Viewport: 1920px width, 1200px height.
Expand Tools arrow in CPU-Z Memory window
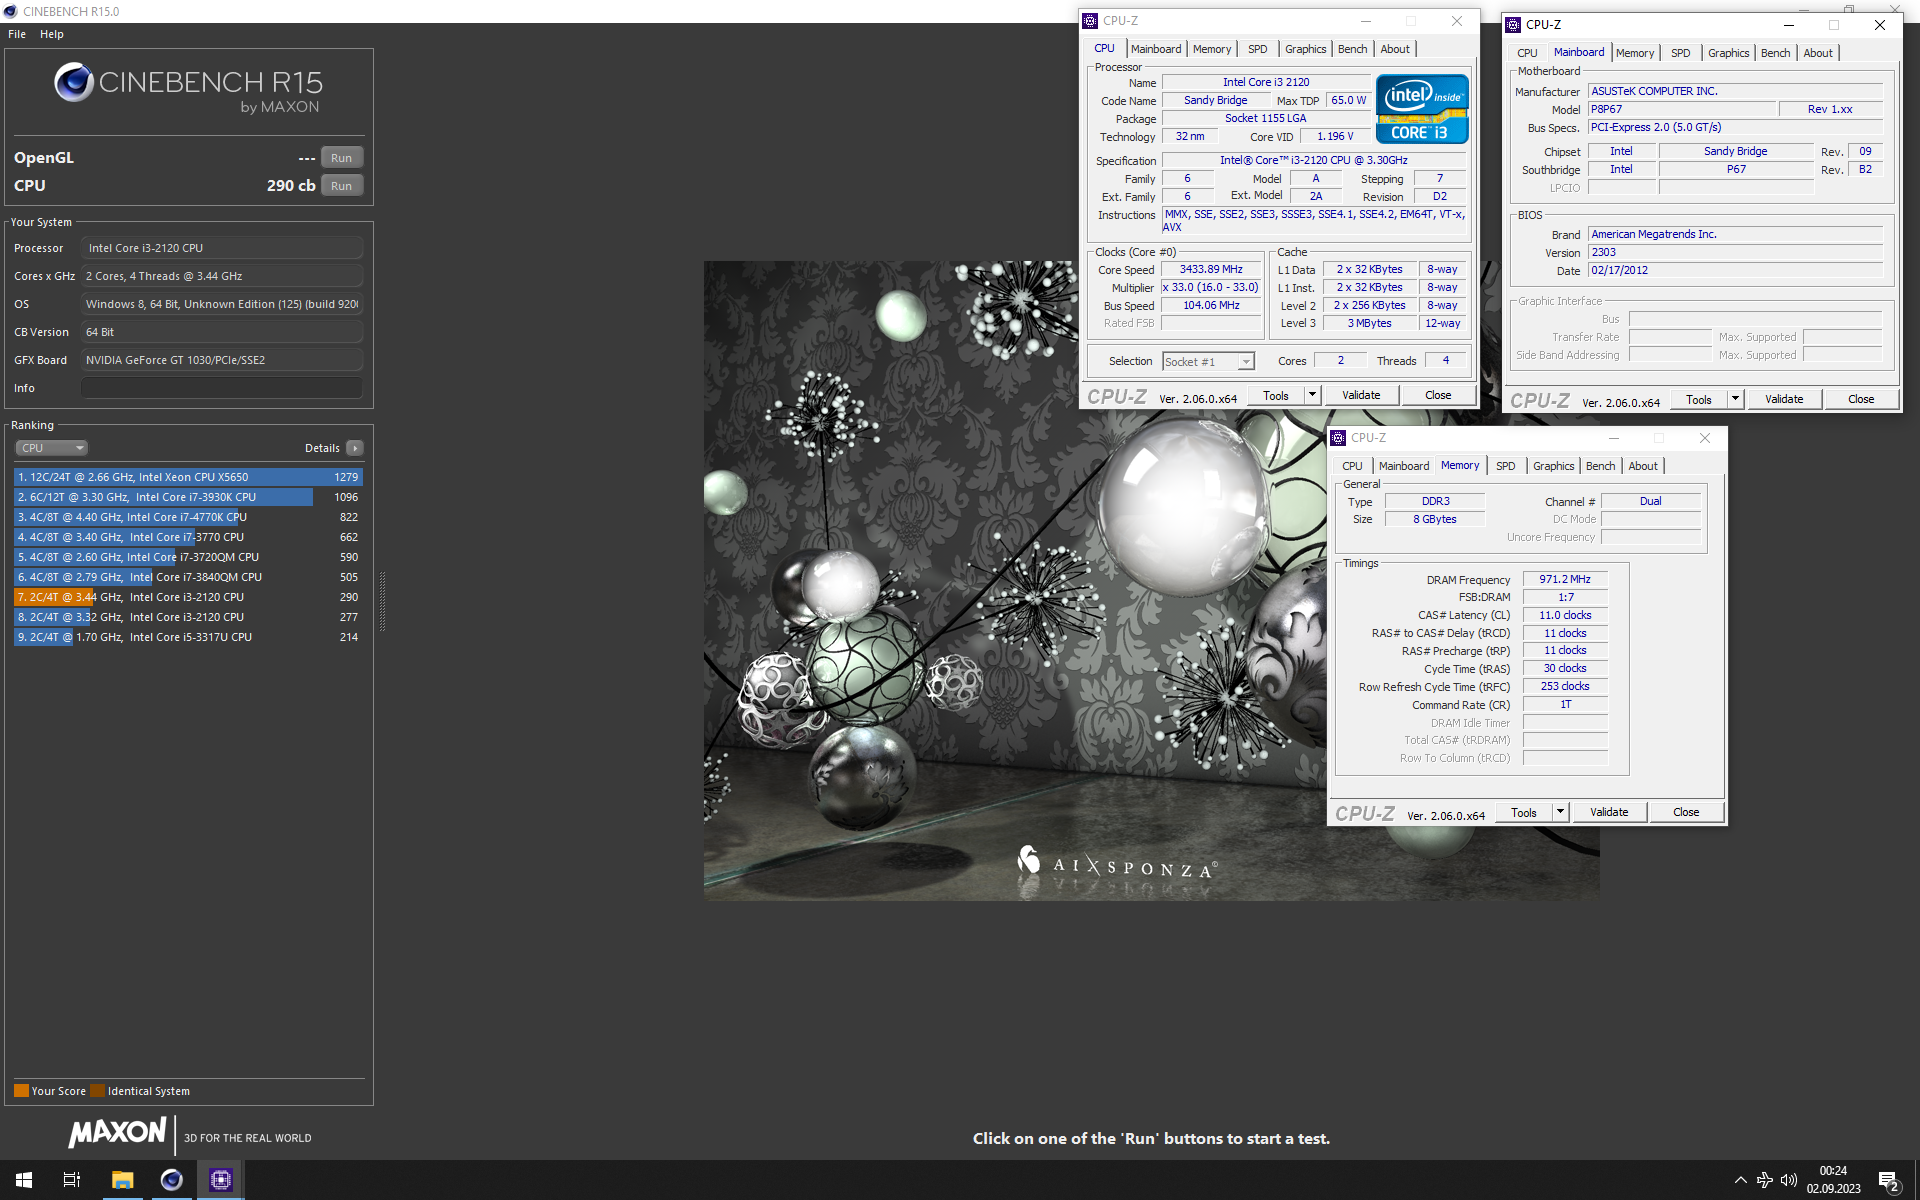(x=1560, y=812)
